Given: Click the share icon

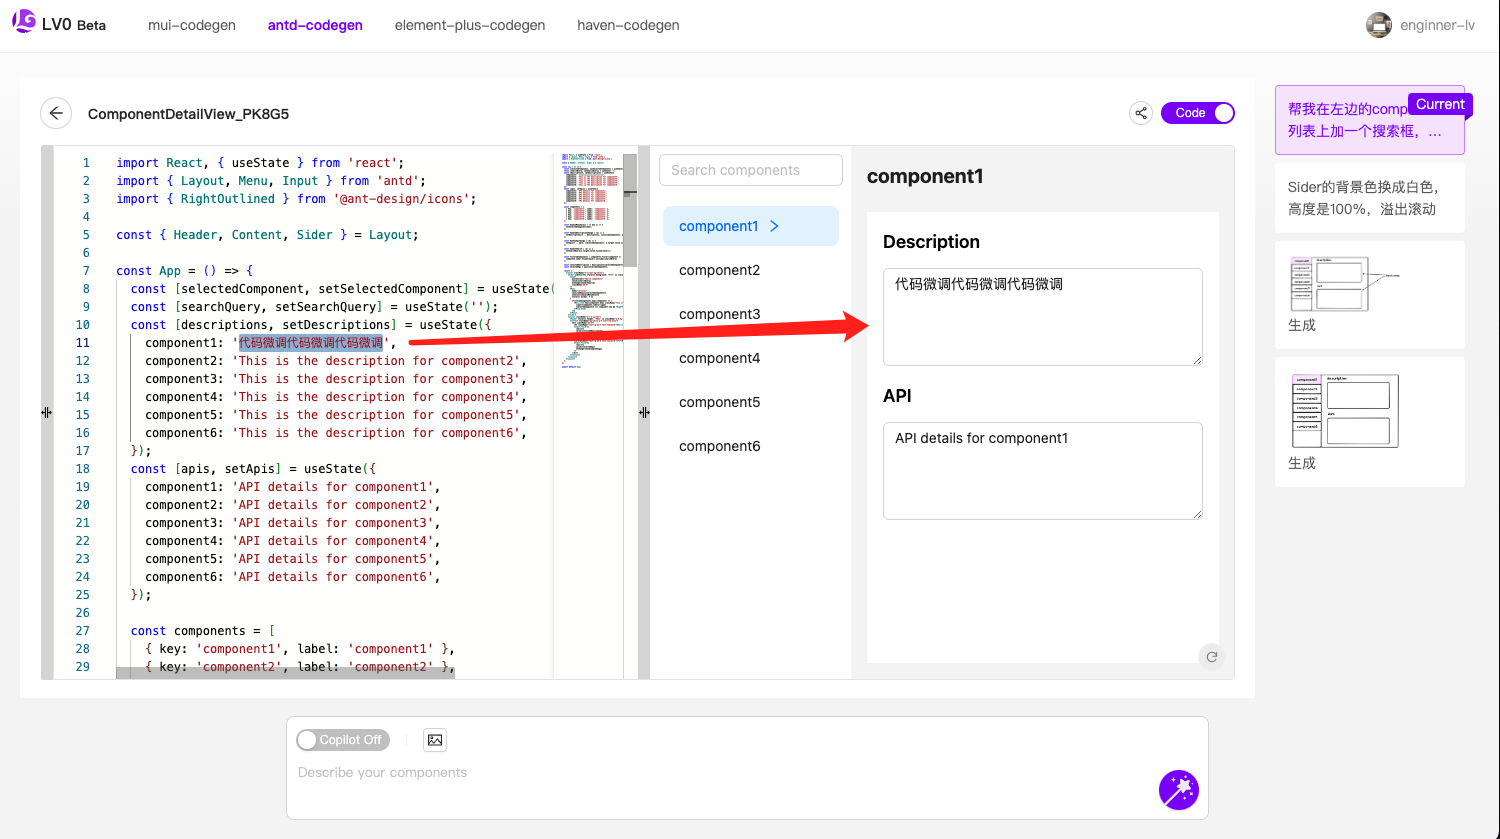Looking at the screenshot, I should pyautogui.click(x=1141, y=113).
